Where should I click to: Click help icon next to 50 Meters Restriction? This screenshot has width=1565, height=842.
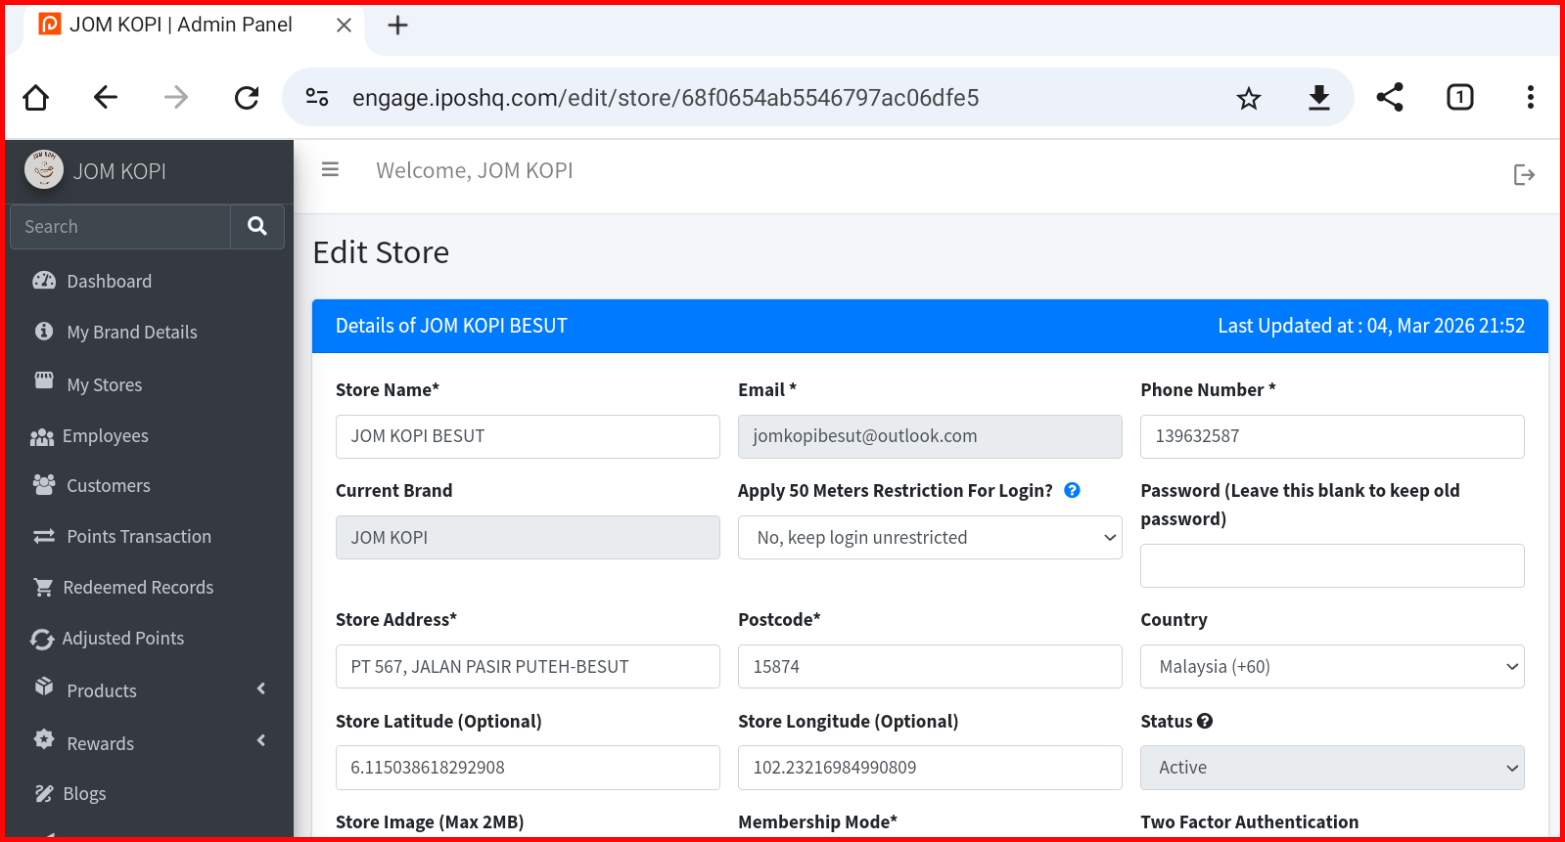[x=1072, y=490]
